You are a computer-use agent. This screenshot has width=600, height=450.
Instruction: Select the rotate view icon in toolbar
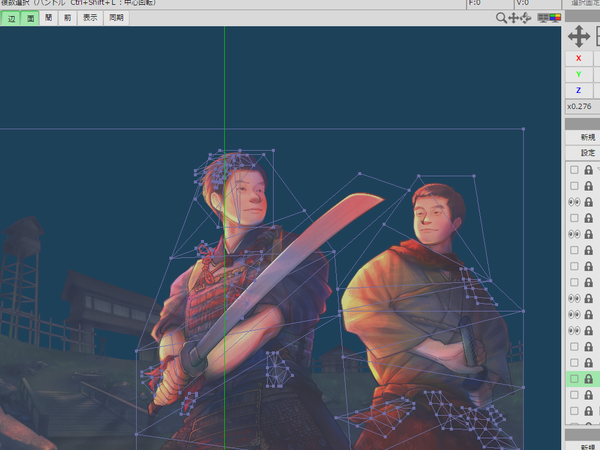(526, 18)
